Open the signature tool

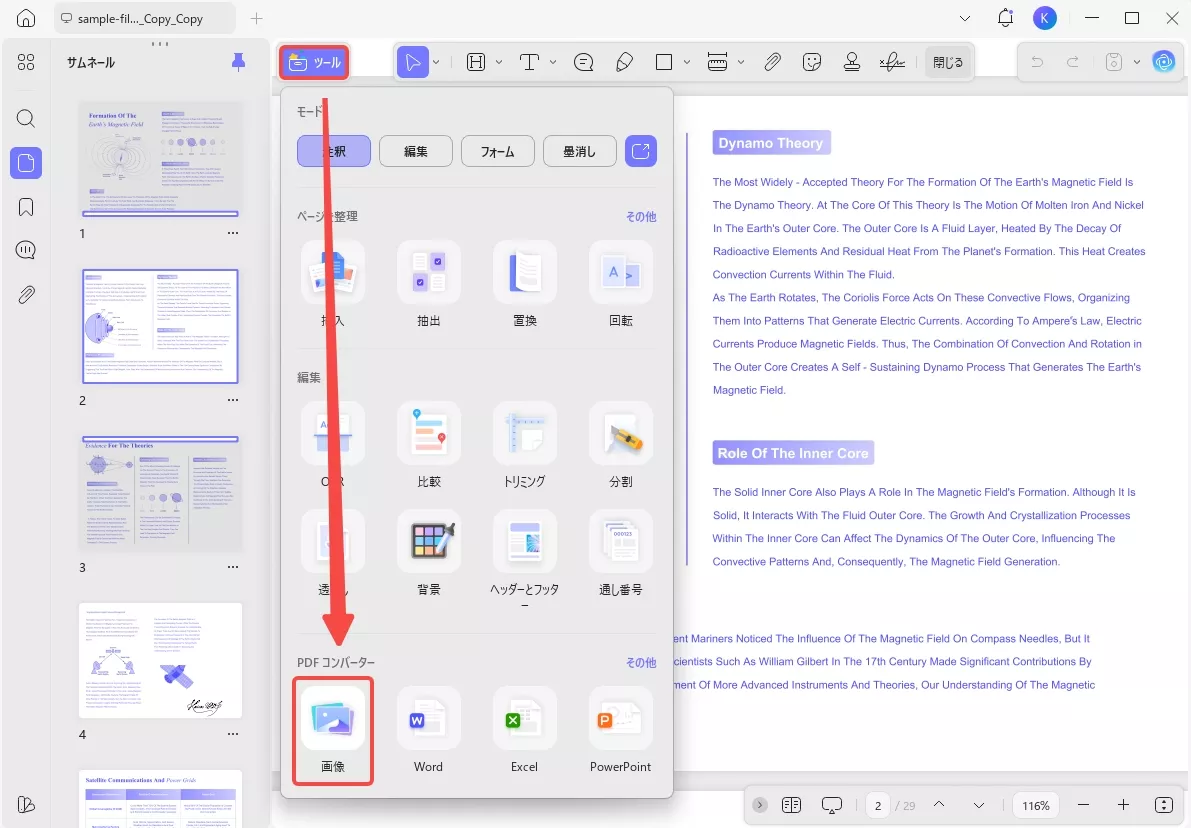click(x=892, y=62)
